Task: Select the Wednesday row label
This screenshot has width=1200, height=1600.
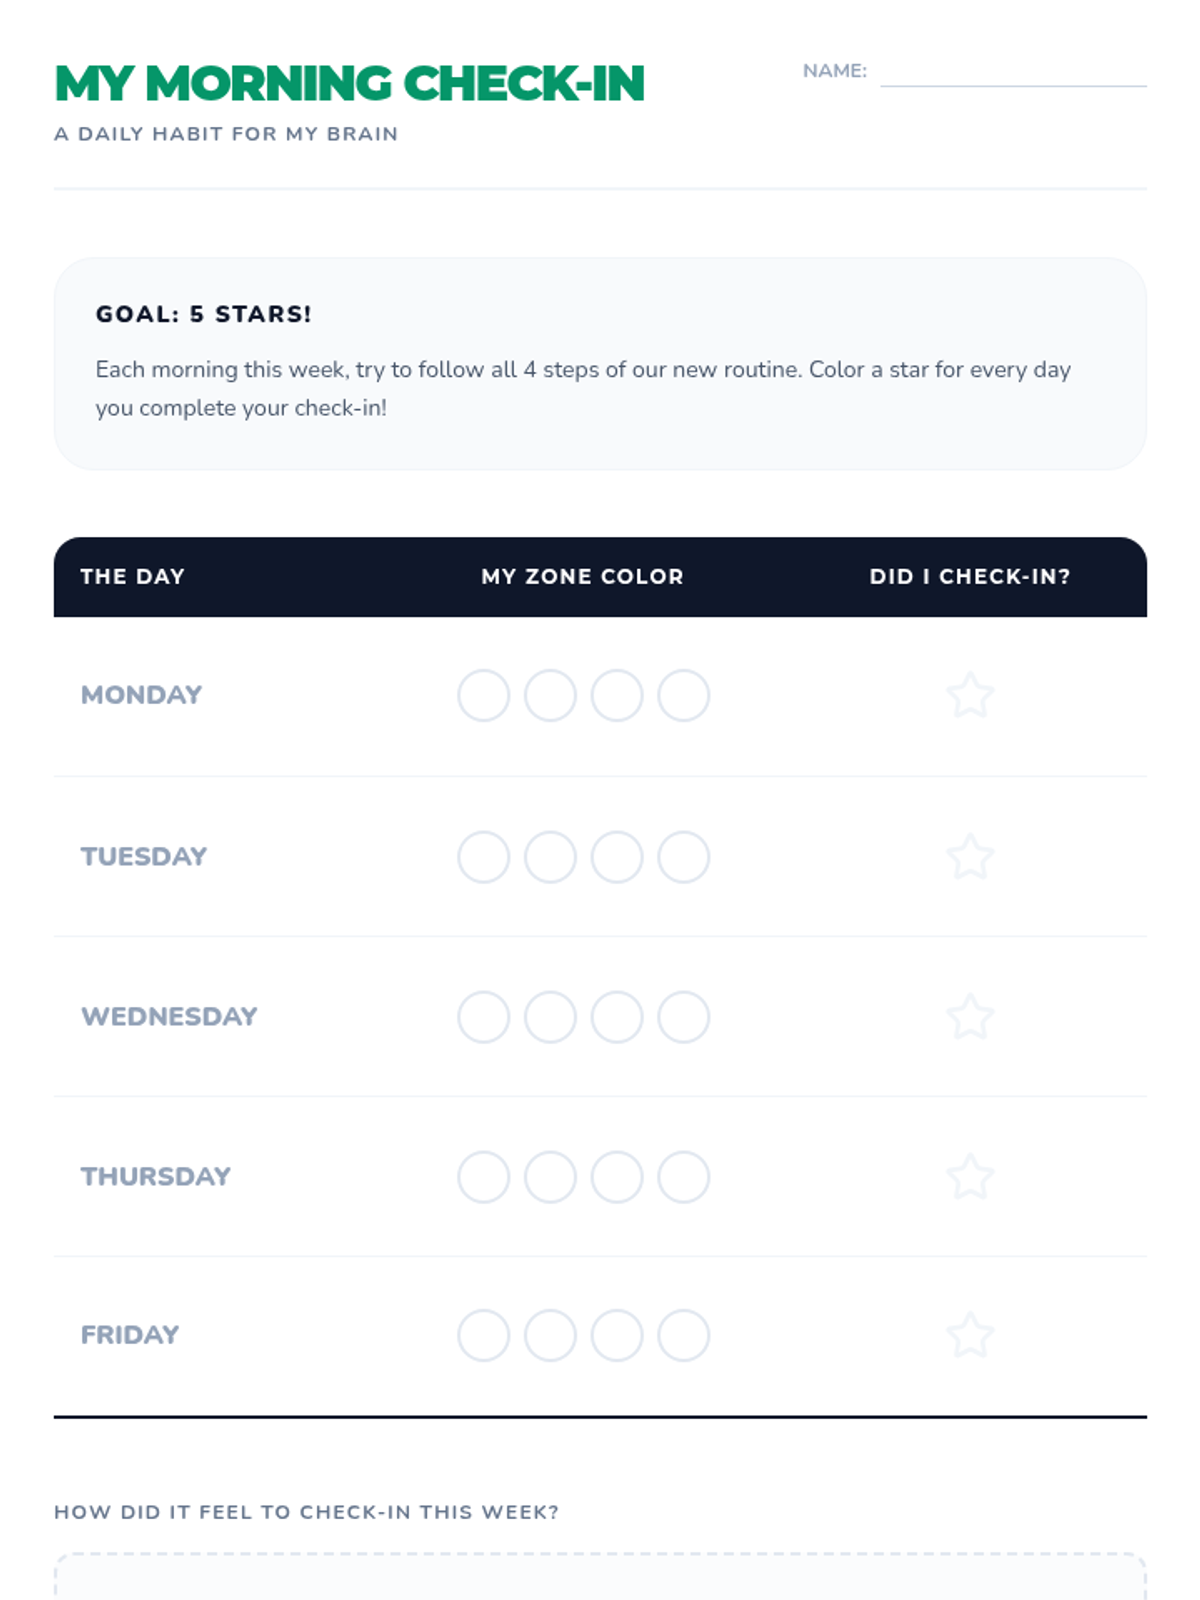Action: (x=169, y=1017)
